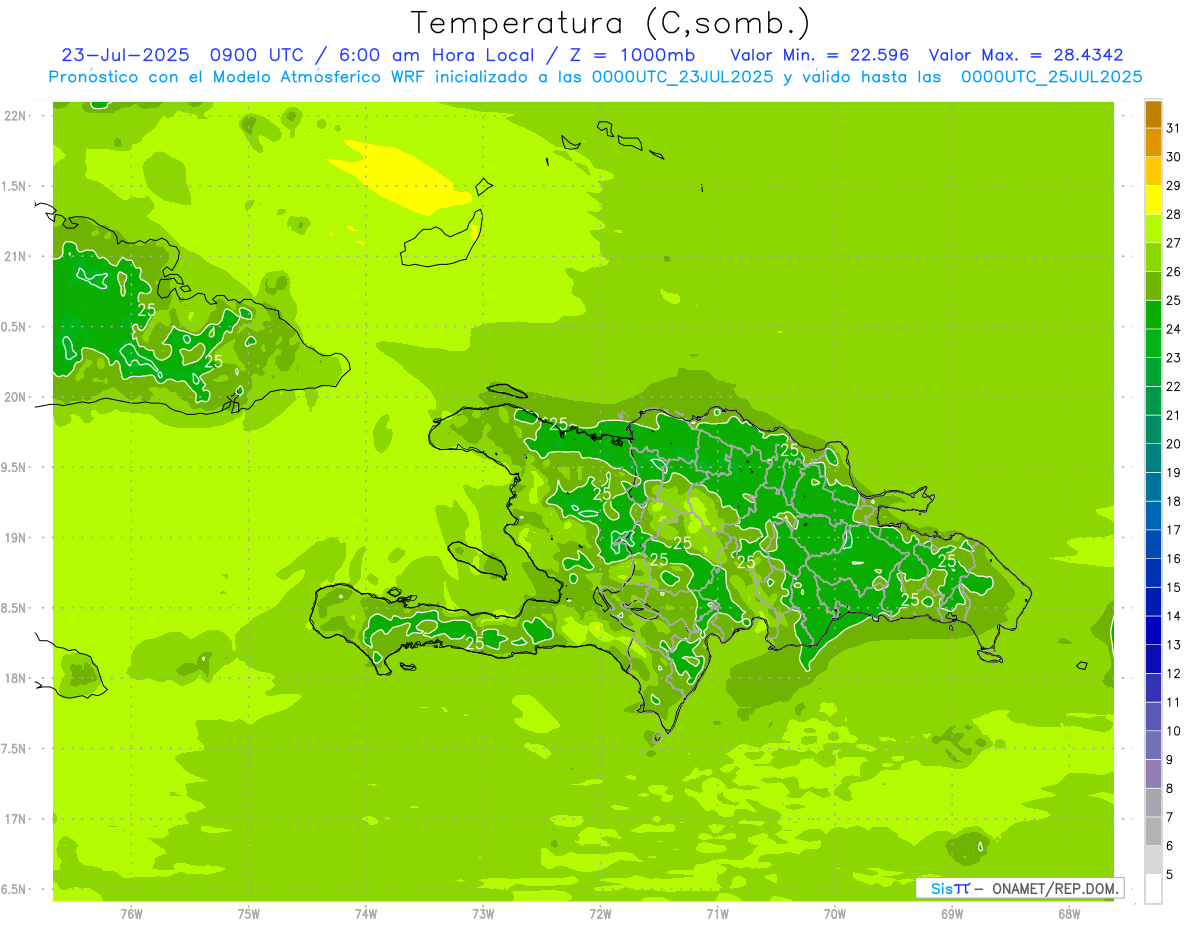Click the legend value "23"
Viewport: 1200px width, 927px height.
pos(1174,358)
